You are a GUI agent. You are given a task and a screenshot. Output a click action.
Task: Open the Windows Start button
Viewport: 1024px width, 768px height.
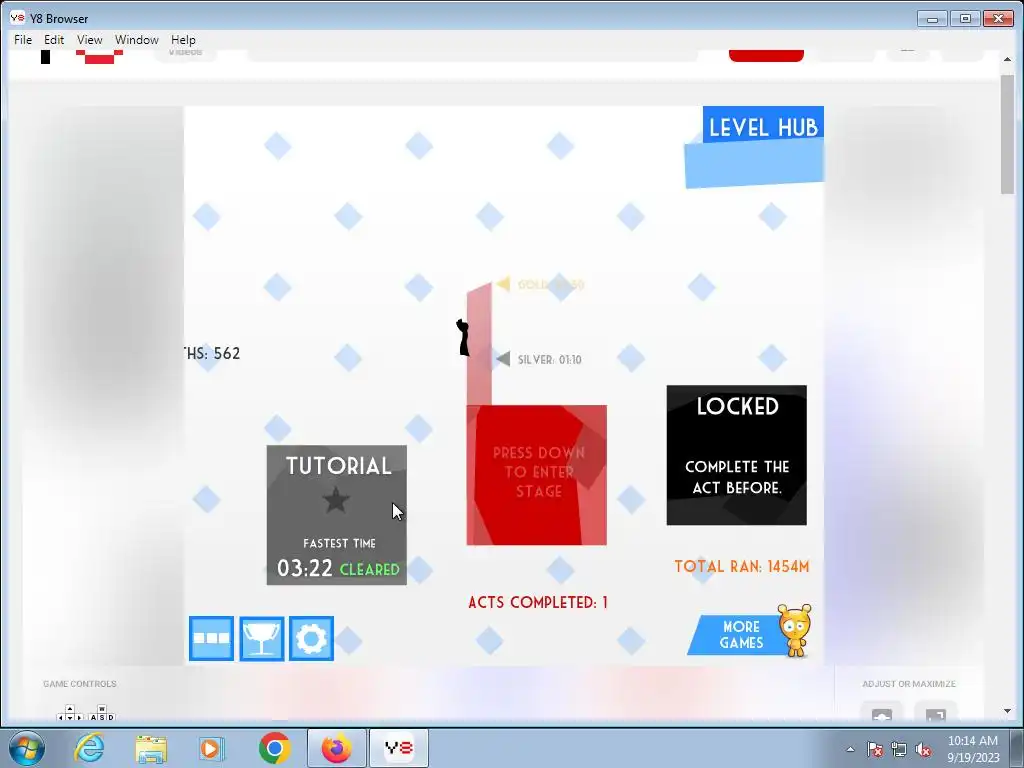click(x=25, y=748)
